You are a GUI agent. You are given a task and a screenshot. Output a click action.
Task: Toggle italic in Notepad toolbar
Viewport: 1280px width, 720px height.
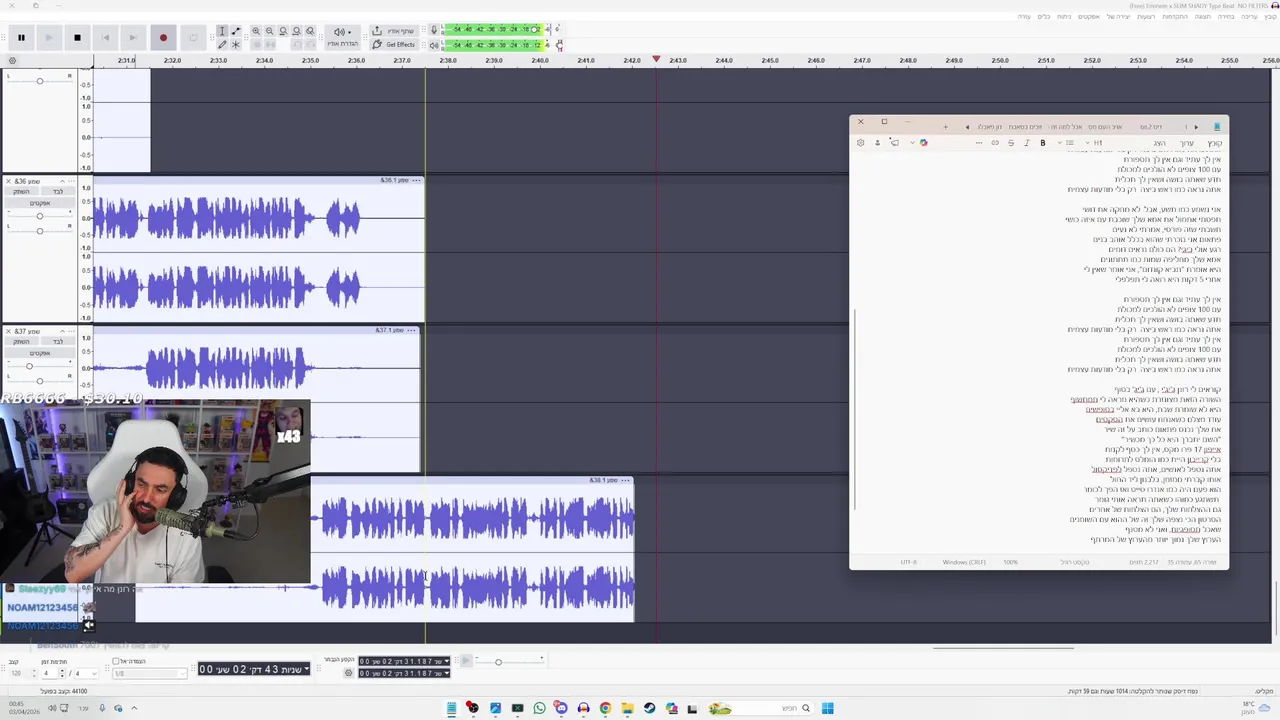point(1027,143)
